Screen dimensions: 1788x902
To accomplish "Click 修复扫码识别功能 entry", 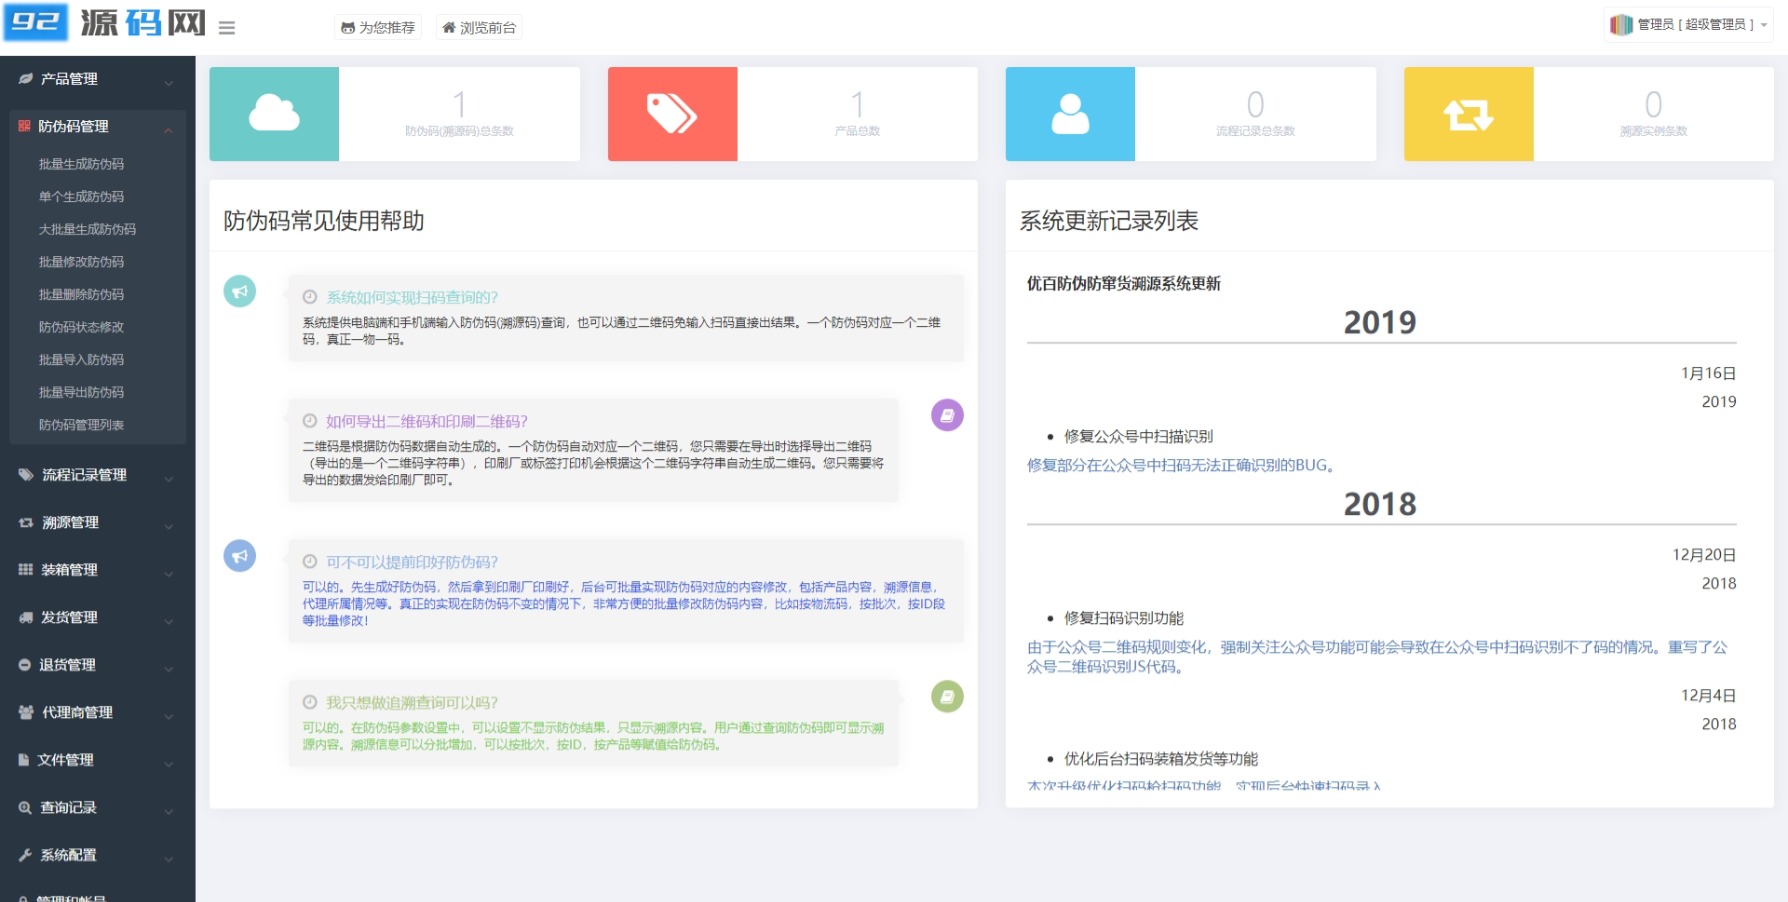I will [x=1124, y=618].
